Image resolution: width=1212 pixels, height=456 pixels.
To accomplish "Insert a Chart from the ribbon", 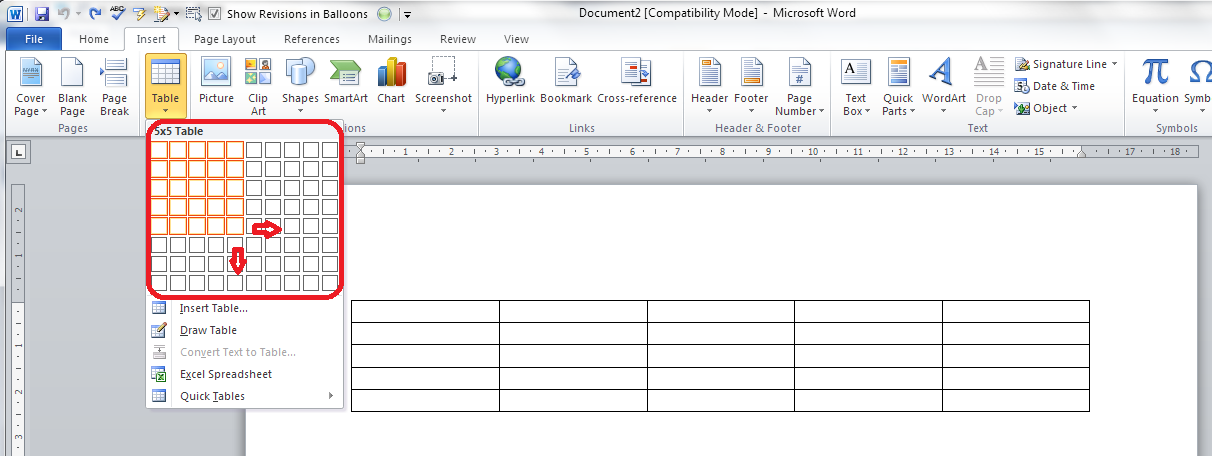I will pos(391,73).
